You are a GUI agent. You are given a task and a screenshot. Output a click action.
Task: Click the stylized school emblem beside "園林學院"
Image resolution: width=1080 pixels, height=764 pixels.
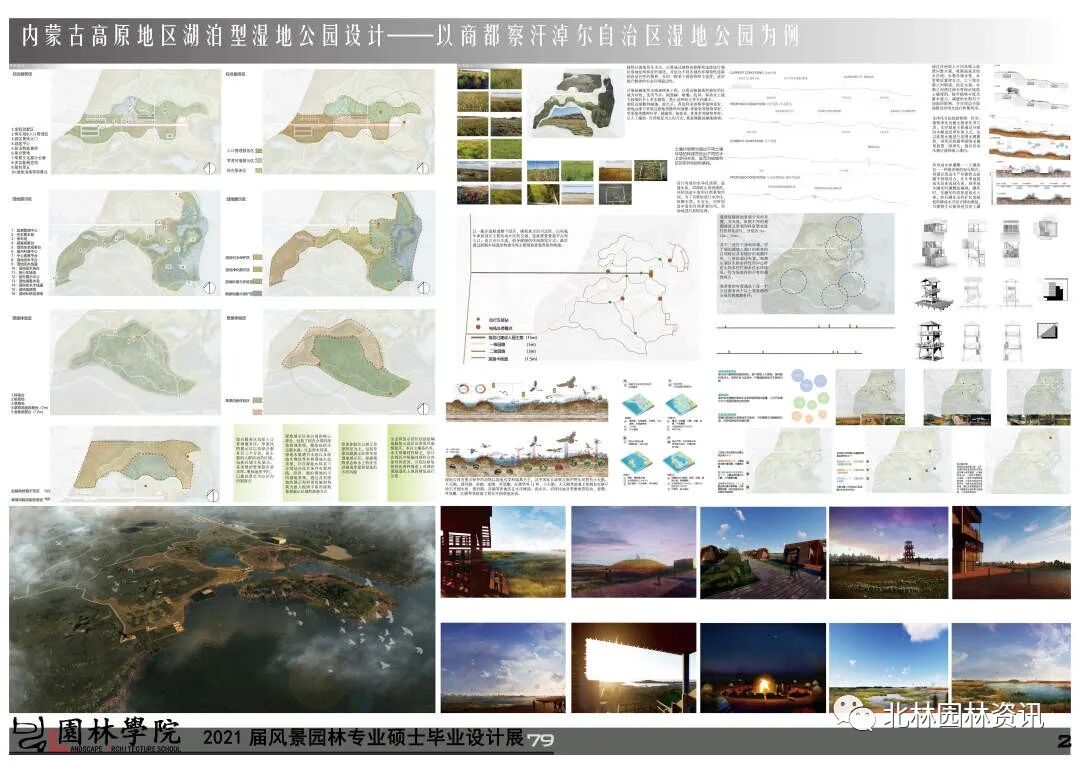pos(30,734)
